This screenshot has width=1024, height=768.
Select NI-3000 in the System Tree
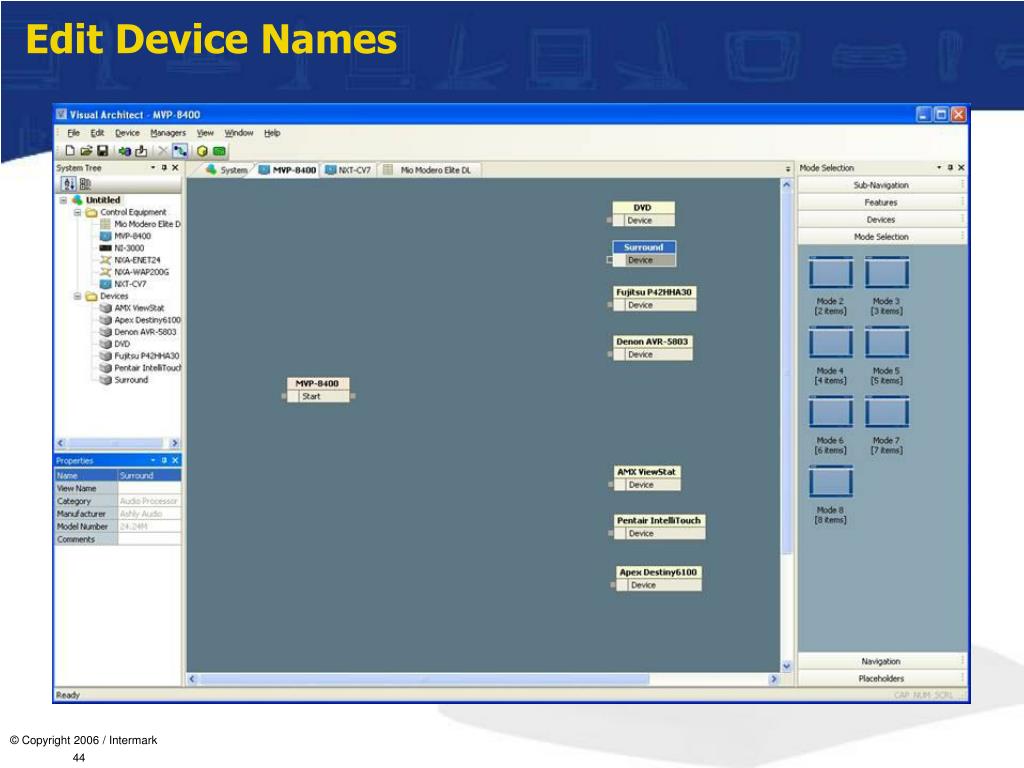[121, 248]
